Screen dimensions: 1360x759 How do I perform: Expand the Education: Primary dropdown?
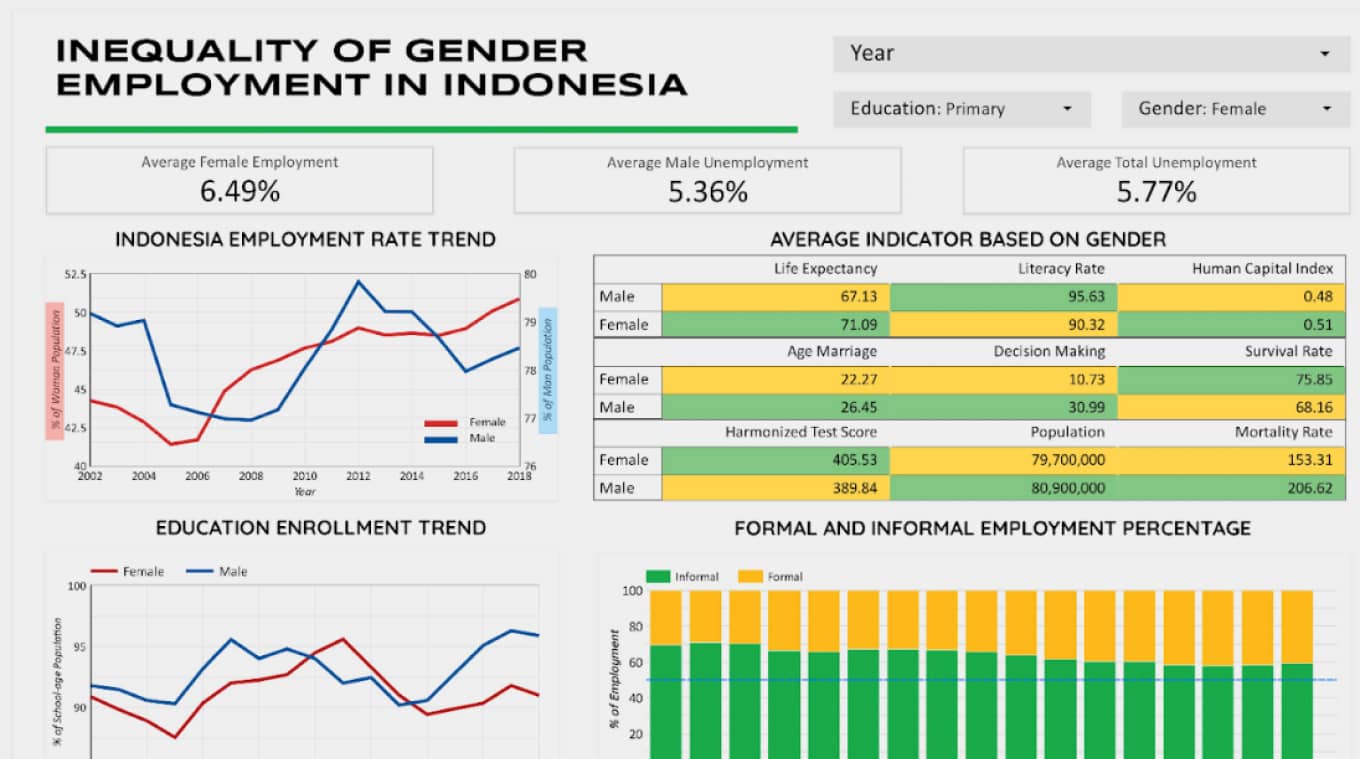[x=962, y=109]
